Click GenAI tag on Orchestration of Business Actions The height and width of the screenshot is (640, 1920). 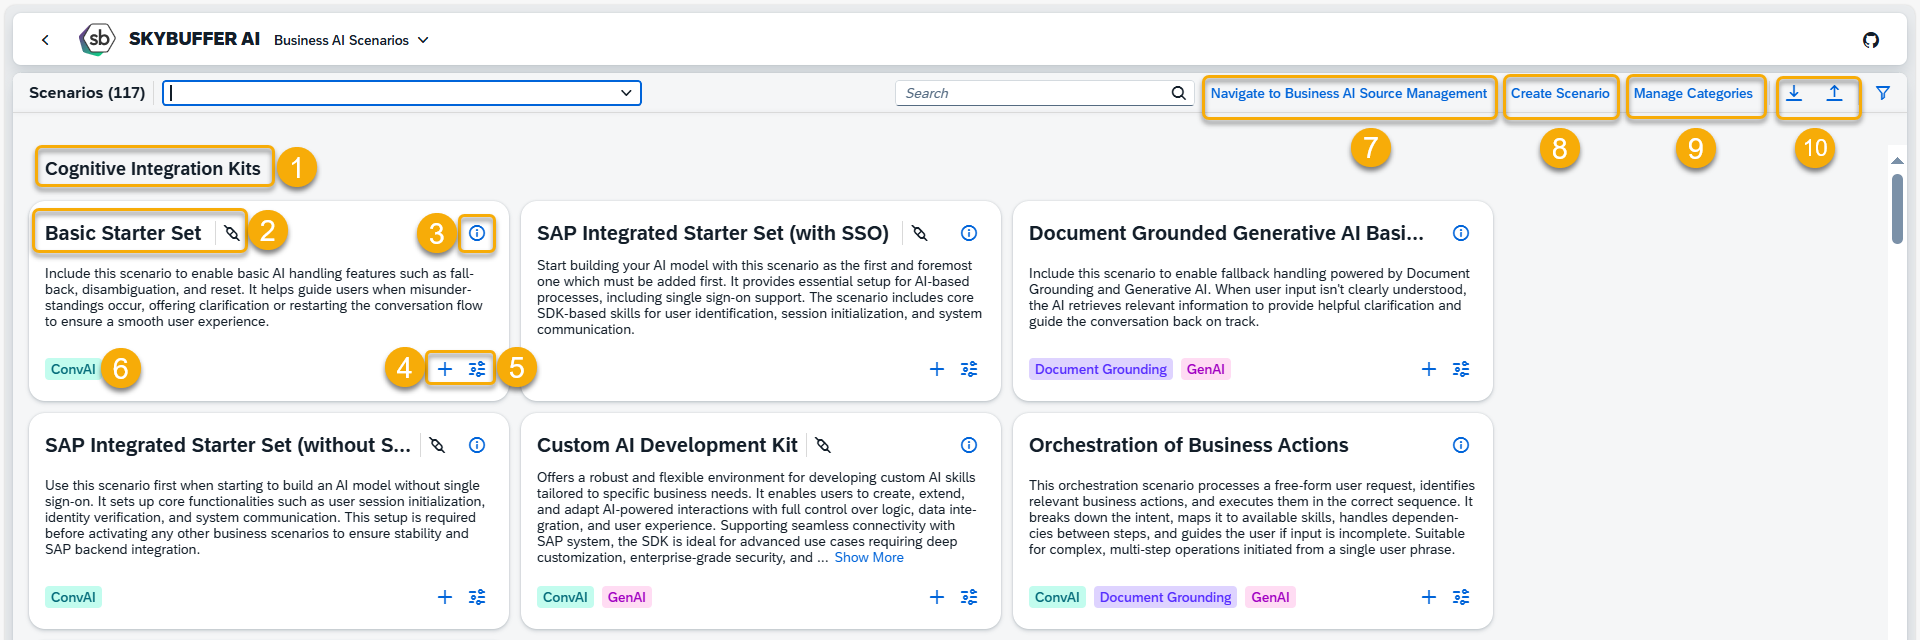[1270, 597]
